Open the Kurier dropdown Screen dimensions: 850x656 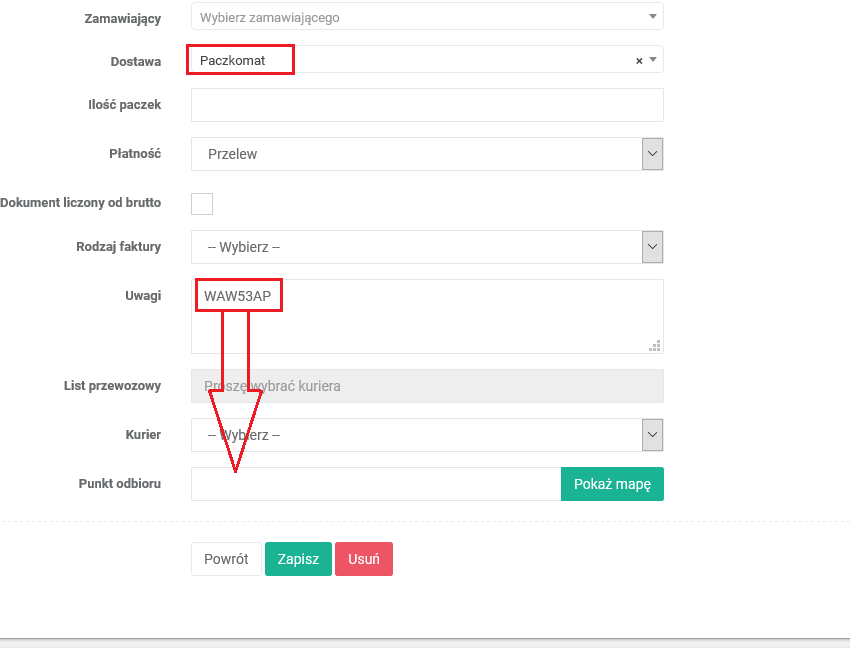pyautogui.click(x=427, y=435)
